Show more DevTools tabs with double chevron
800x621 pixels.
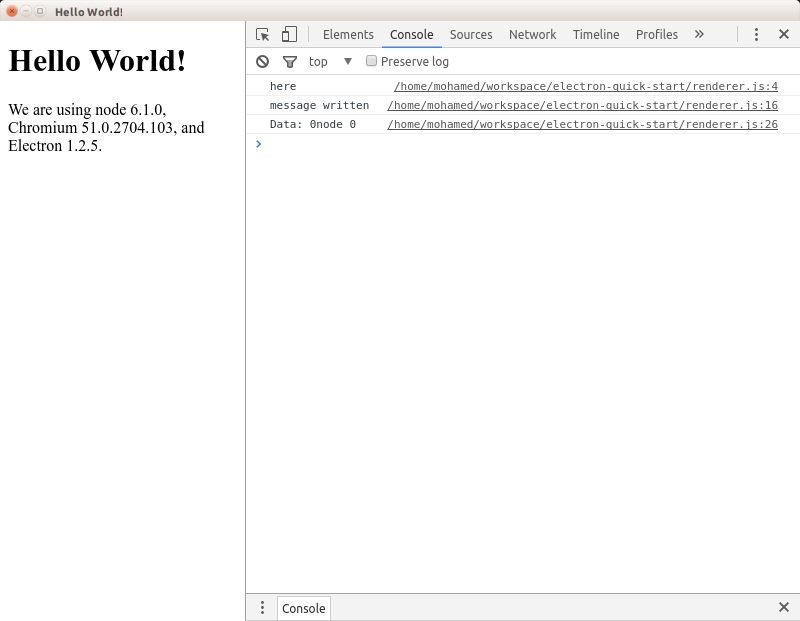(x=699, y=34)
